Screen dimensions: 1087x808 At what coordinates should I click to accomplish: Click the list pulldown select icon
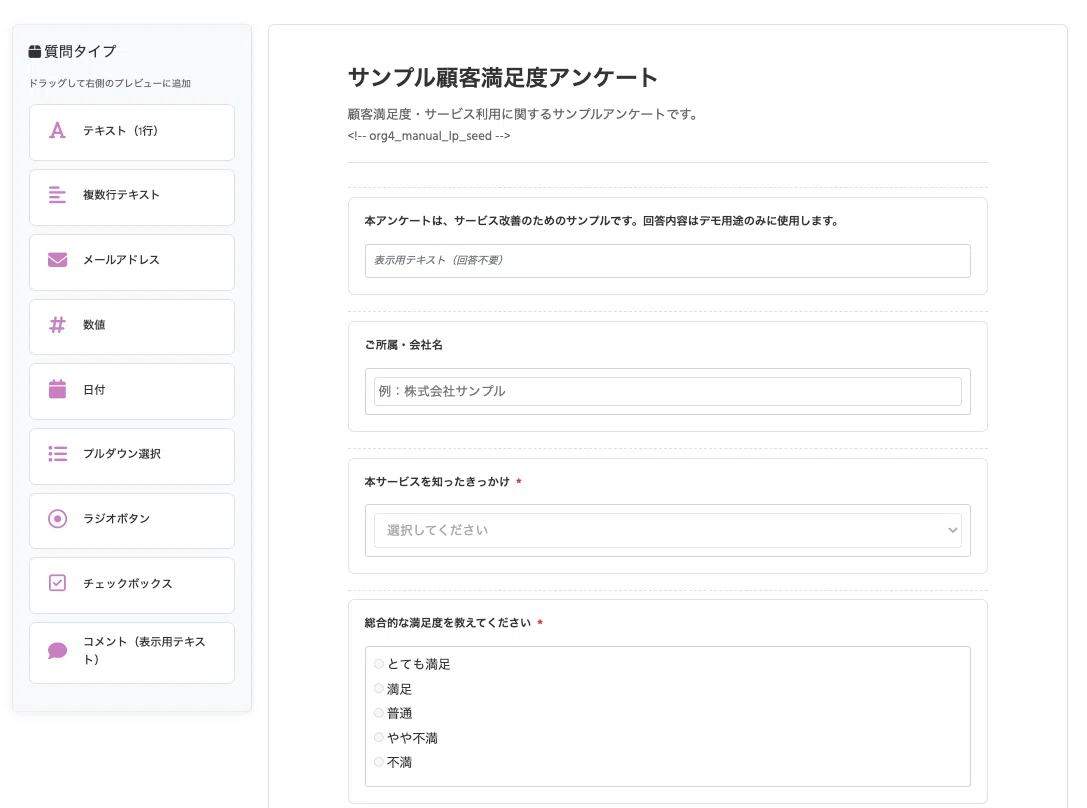pos(58,454)
